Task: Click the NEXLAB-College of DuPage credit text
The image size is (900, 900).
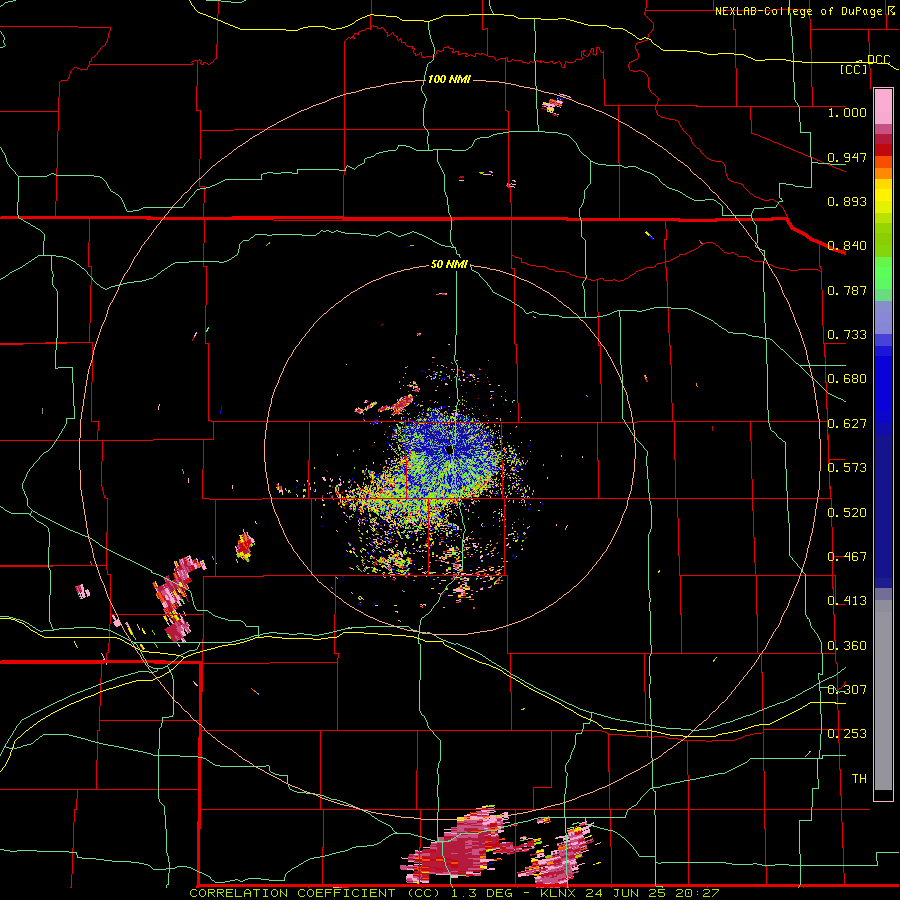Action: click(800, 11)
